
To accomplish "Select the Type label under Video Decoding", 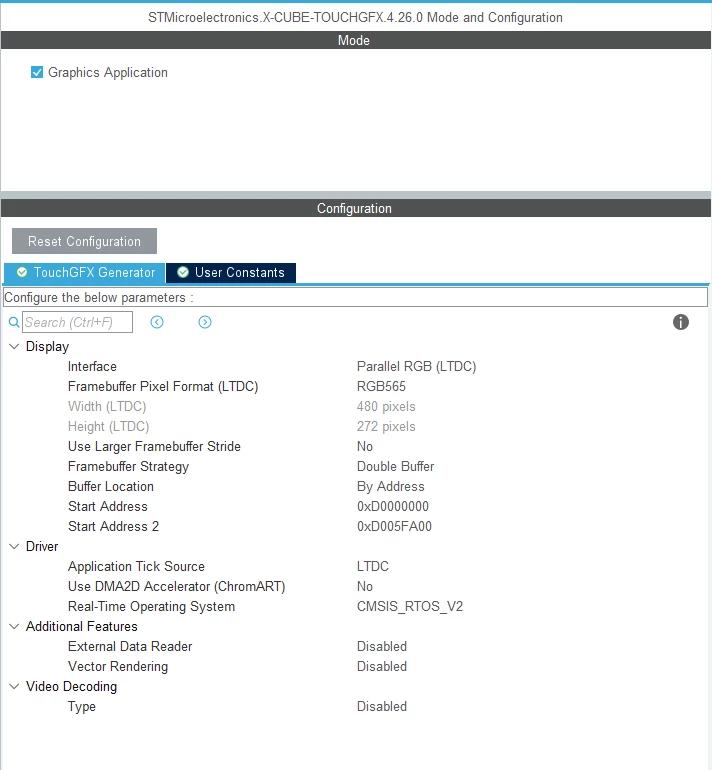I will [82, 707].
